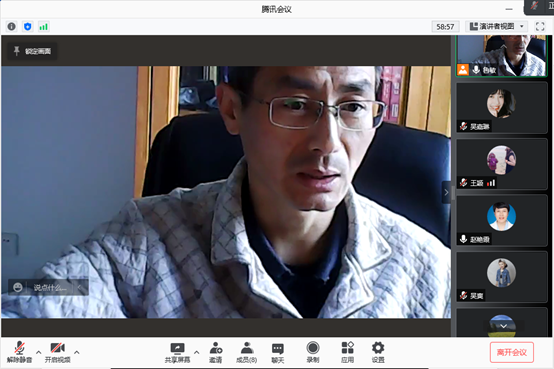Collapse the participant sidebar arrow
The width and height of the screenshot is (554, 369).
pyautogui.click(x=446, y=192)
